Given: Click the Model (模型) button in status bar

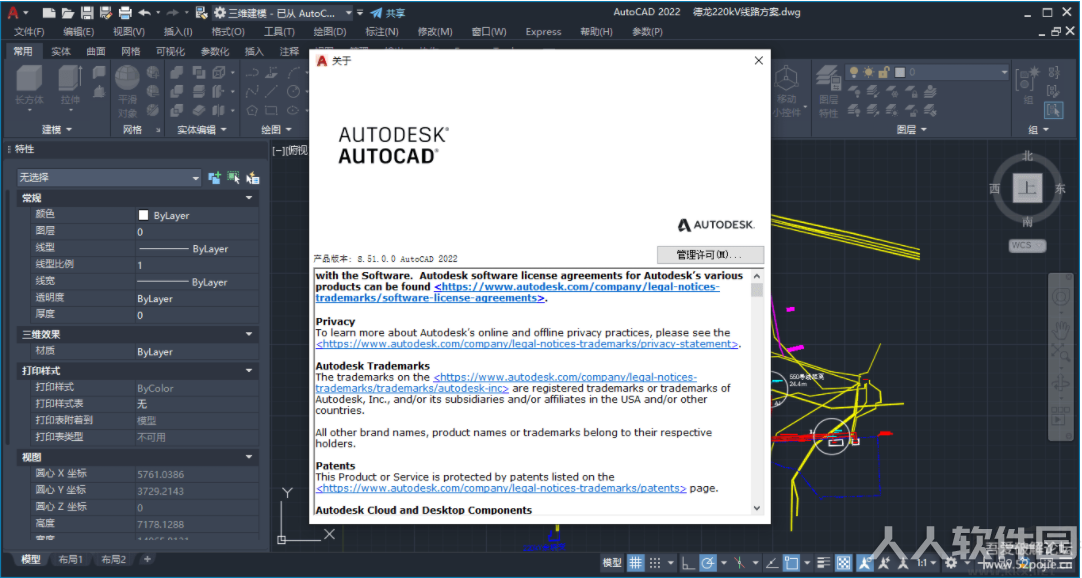Looking at the screenshot, I should point(612,563).
